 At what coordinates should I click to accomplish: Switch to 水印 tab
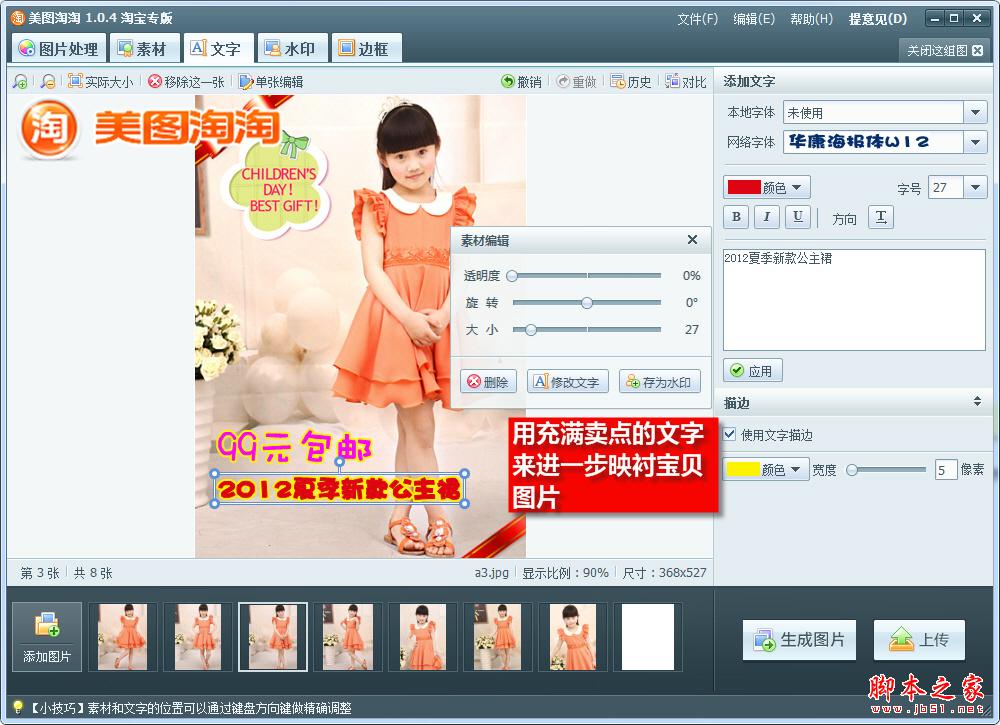(x=293, y=48)
